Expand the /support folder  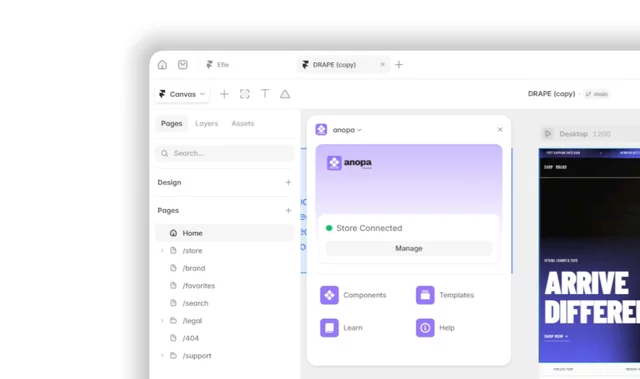pyautogui.click(x=162, y=356)
